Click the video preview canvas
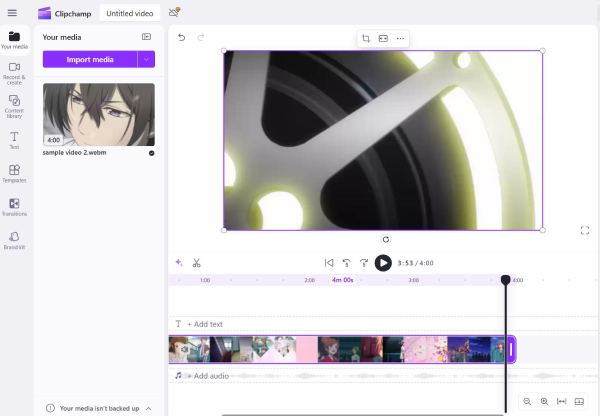The image size is (600, 416). coord(383,140)
